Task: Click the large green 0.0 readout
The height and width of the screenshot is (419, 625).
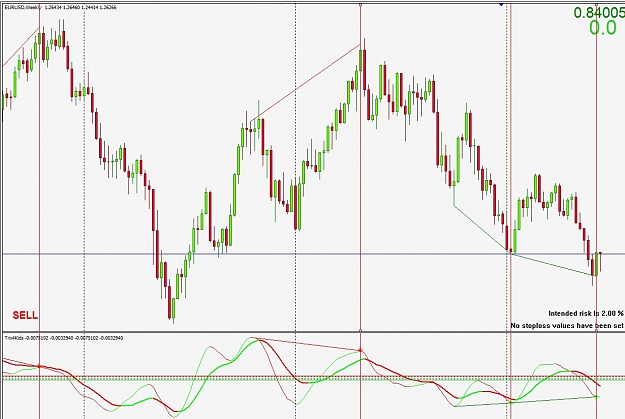Action: (603, 28)
